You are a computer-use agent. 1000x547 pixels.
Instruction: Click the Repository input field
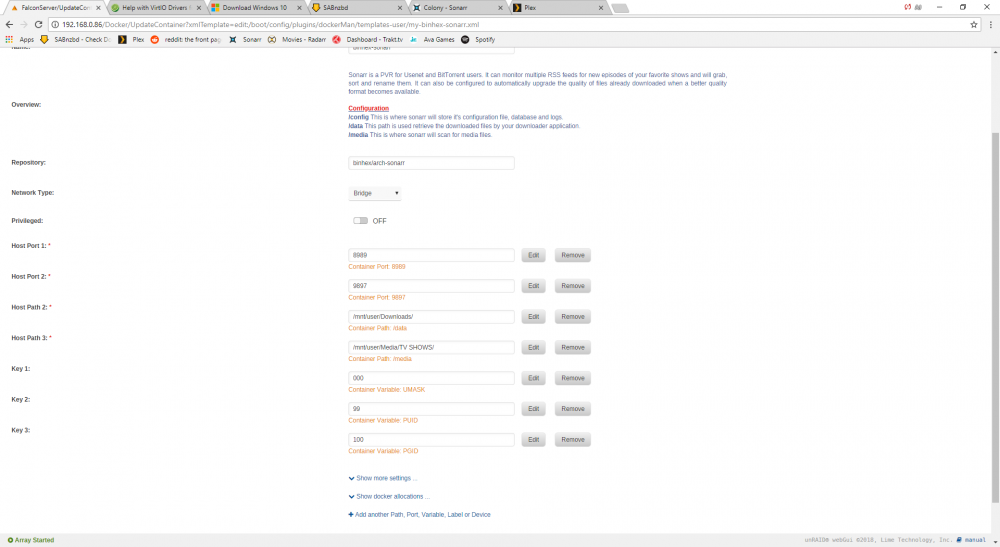pos(431,163)
